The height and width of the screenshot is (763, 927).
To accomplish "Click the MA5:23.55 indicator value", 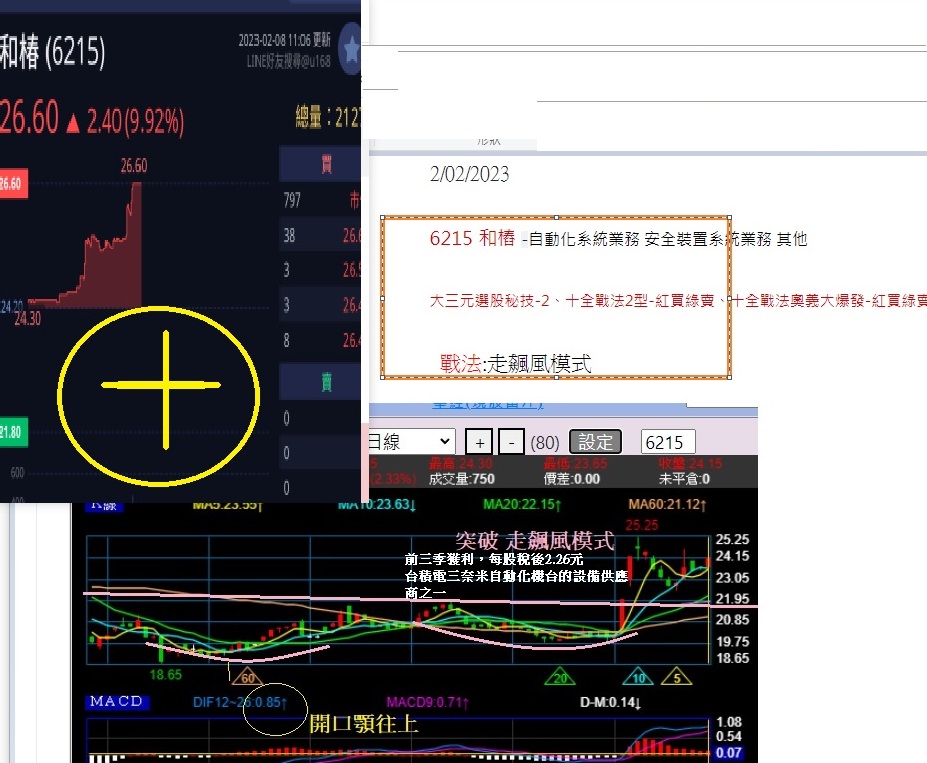I will [x=227, y=505].
